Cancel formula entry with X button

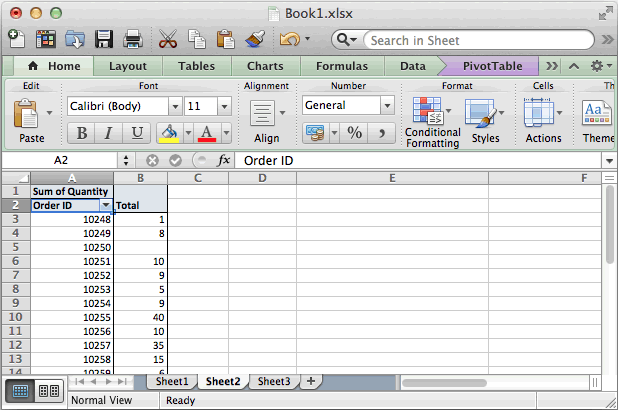tap(152, 160)
